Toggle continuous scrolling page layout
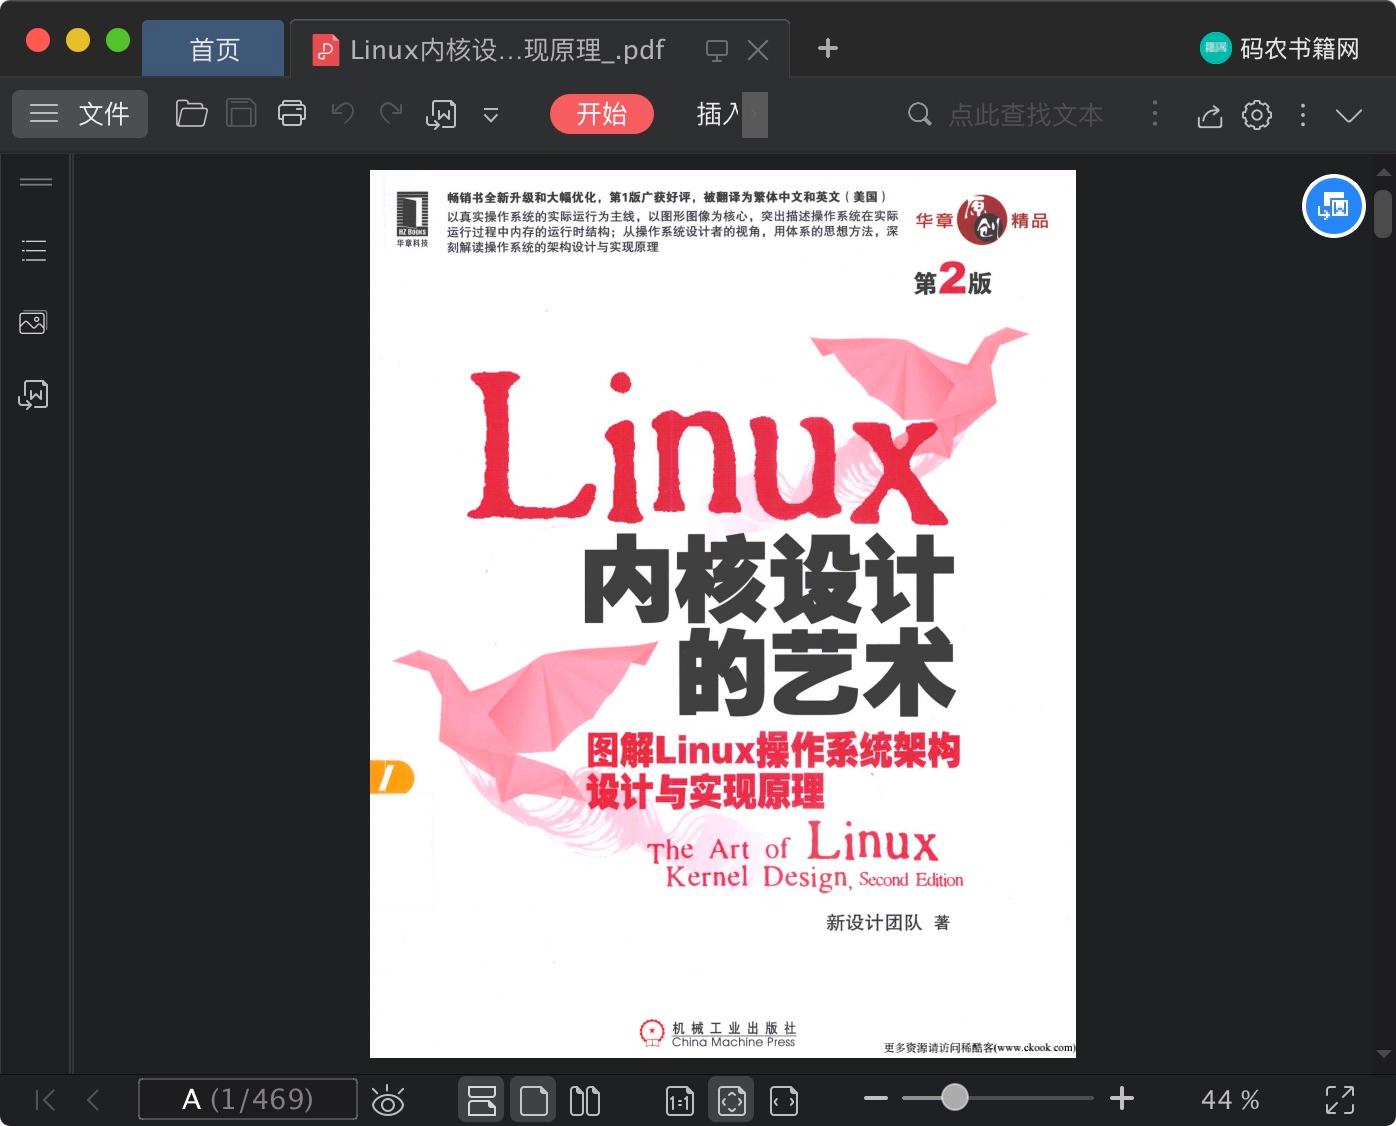 click(x=482, y=1100)
